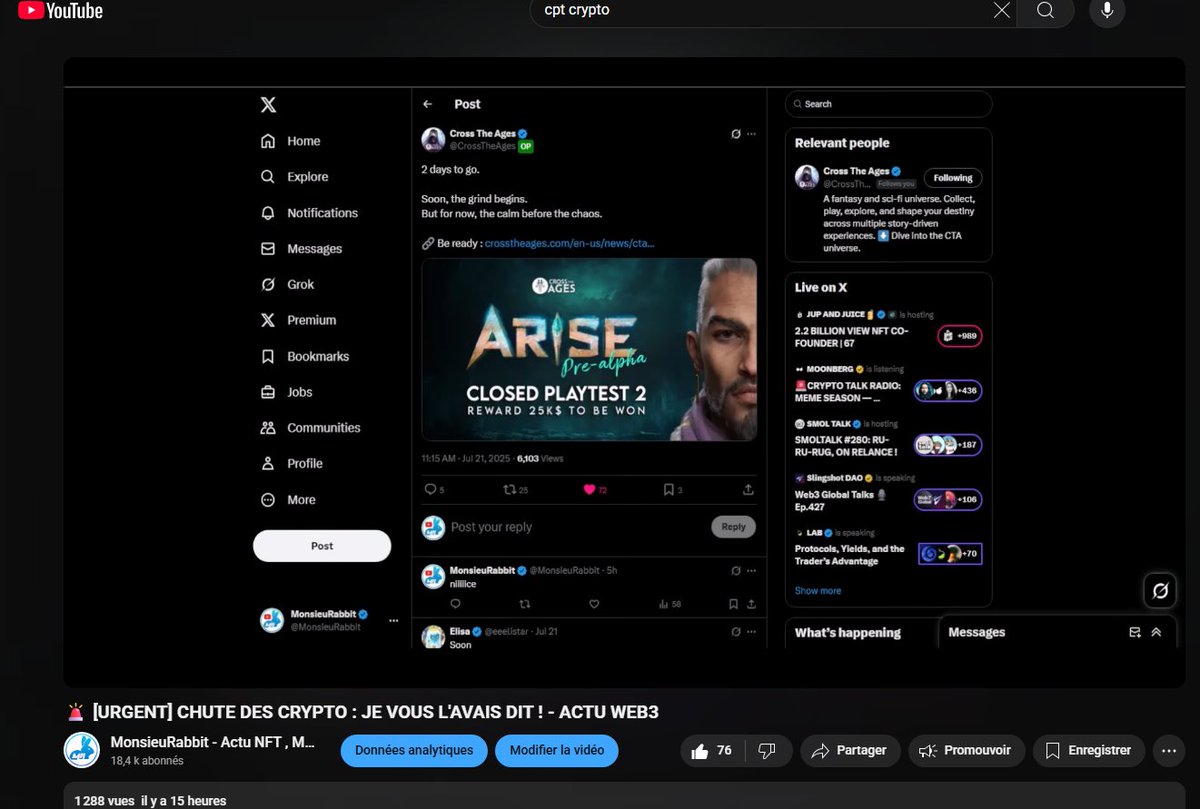The image size is (1200, 809).
Task: Open Données analytiques for the video
Action: pos(413,750)
